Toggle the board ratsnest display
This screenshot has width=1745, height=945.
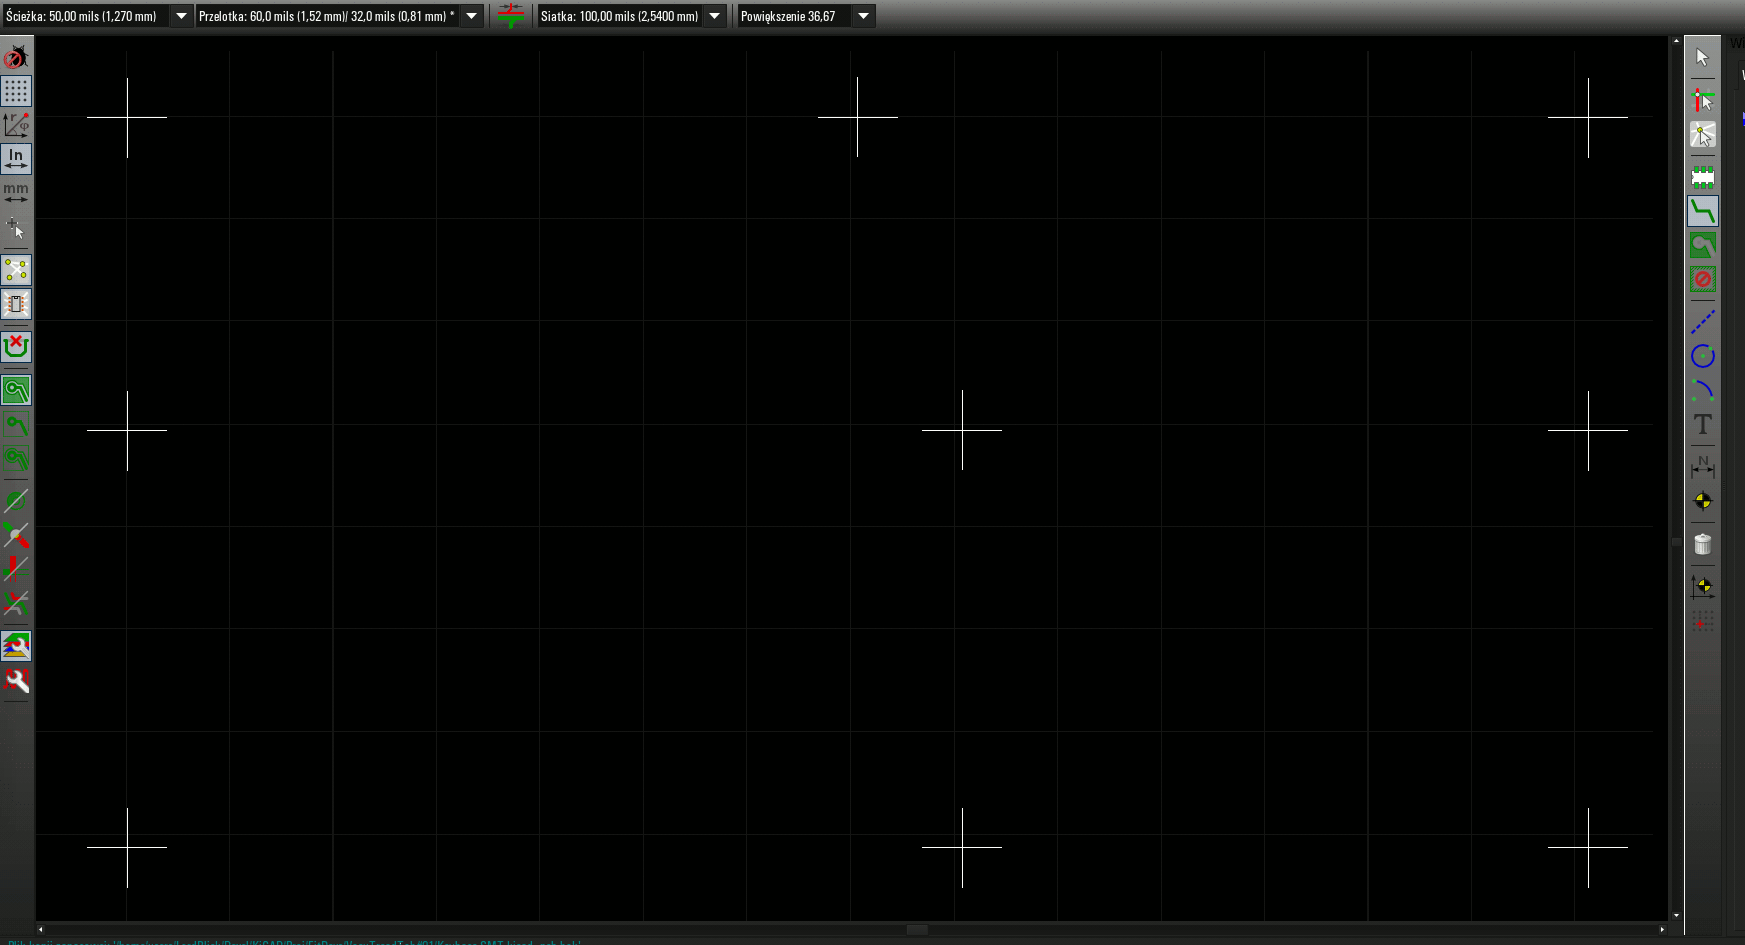click(x=16, y=270)
